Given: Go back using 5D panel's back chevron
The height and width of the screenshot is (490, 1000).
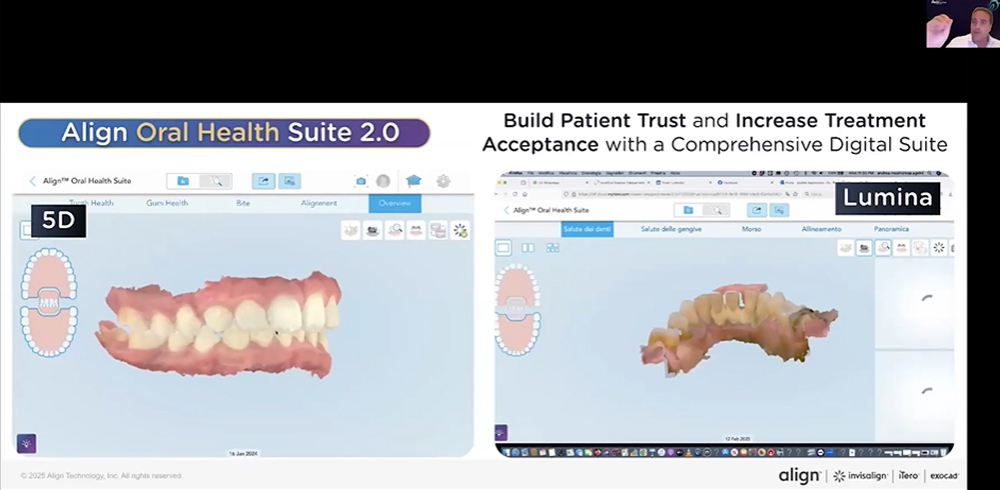Looking at the screenshot, I should pyautogui.click(x=33, y=181).
